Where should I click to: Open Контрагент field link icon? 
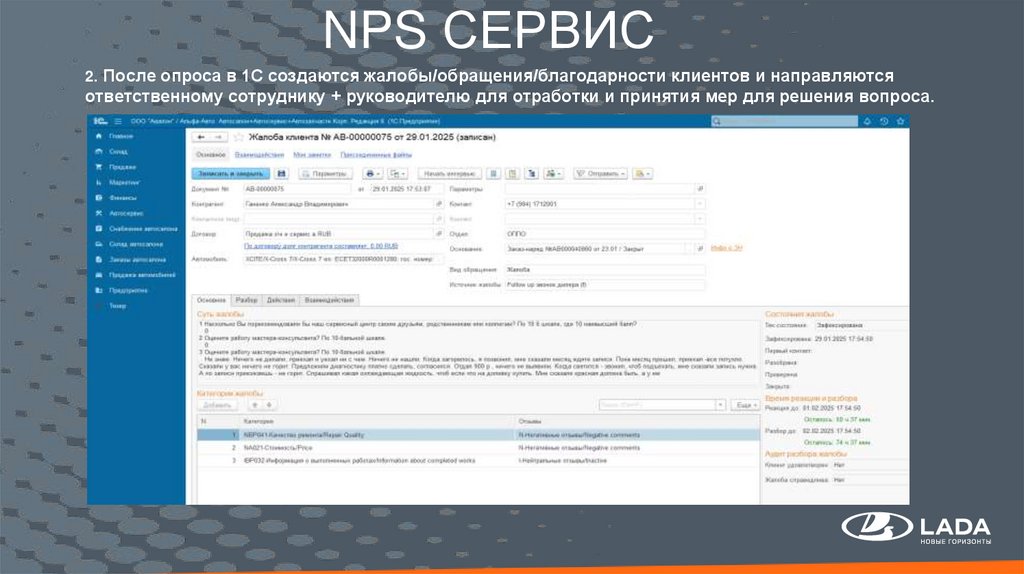(x=439, y=204)
